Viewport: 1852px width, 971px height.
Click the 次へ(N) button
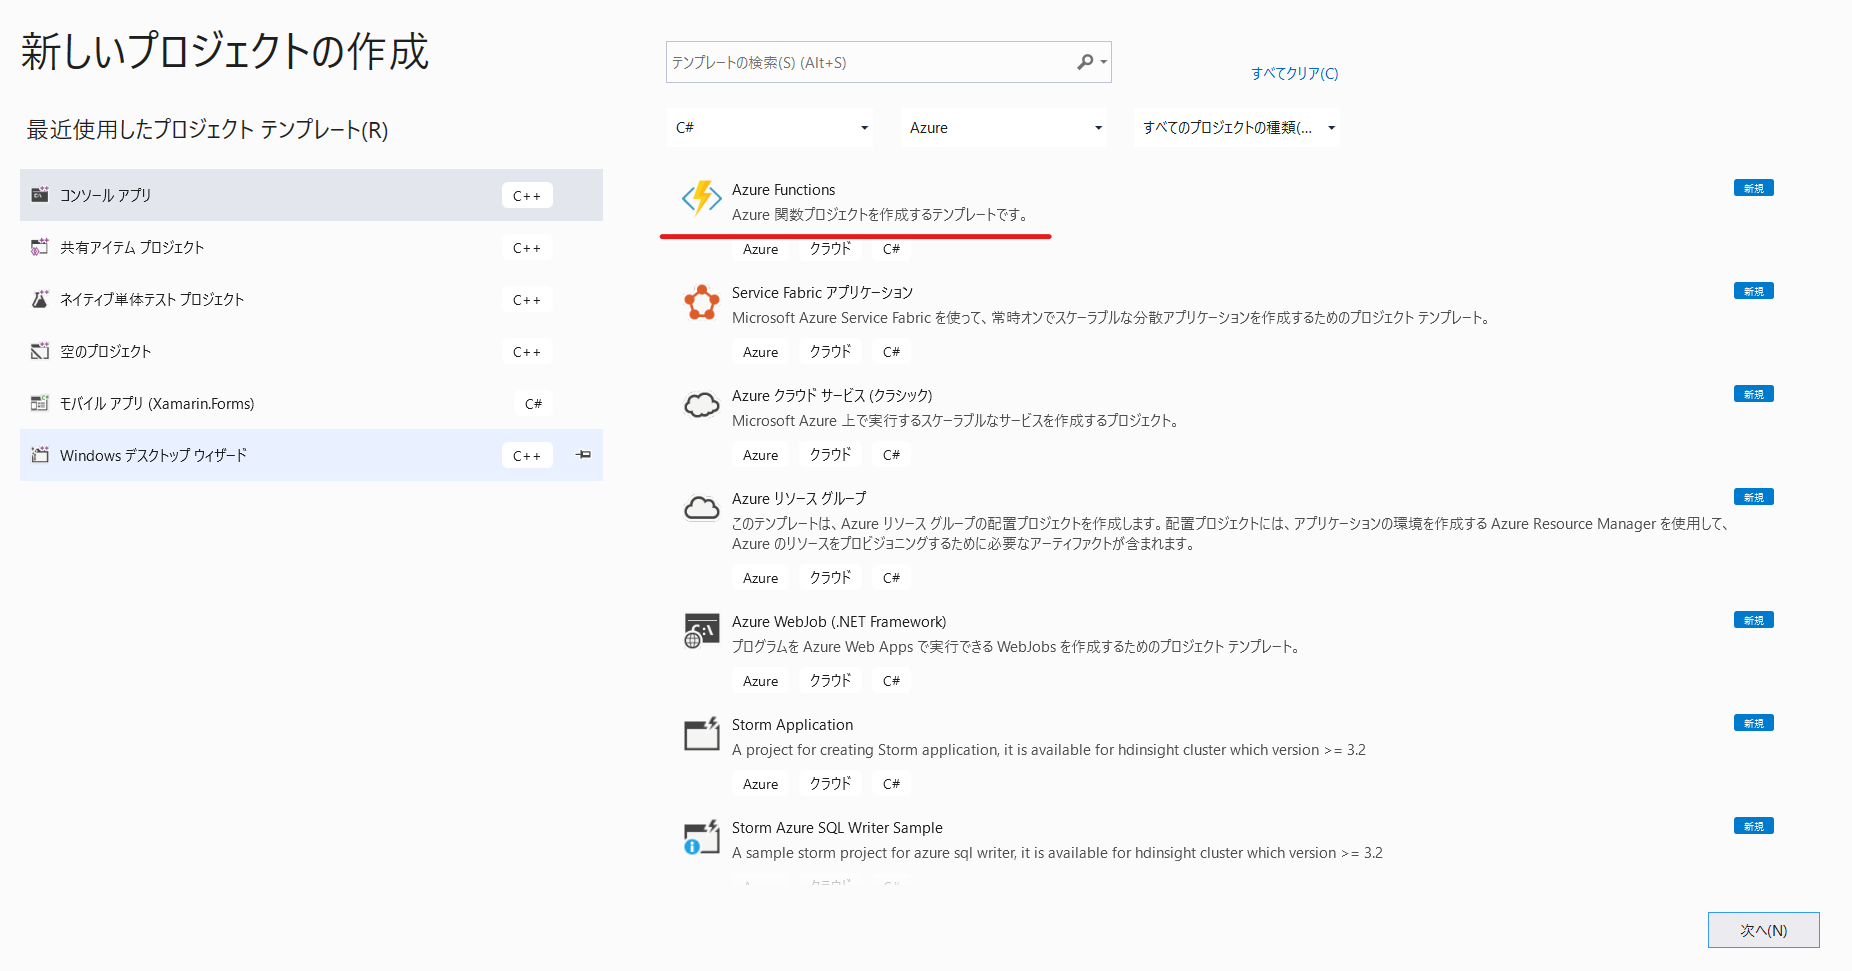(x=1763, y=930)
